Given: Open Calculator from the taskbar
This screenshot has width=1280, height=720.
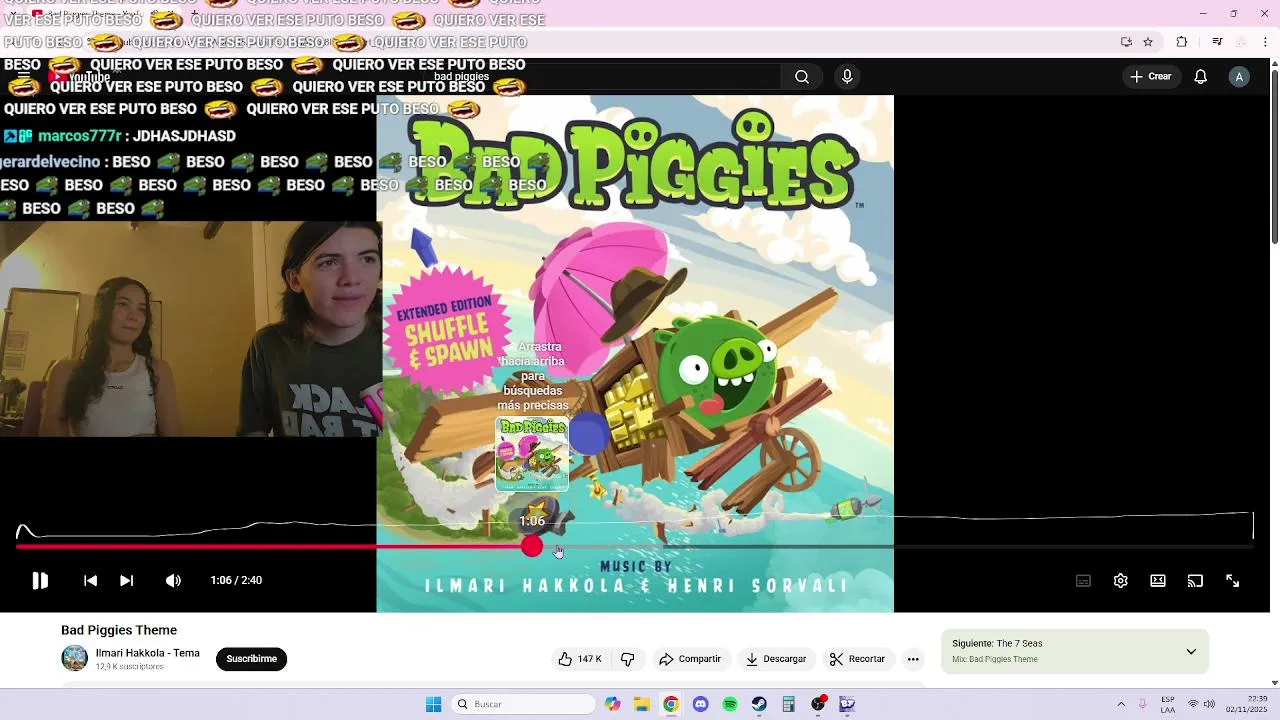Looking at the screenshot, I should 788,704.
